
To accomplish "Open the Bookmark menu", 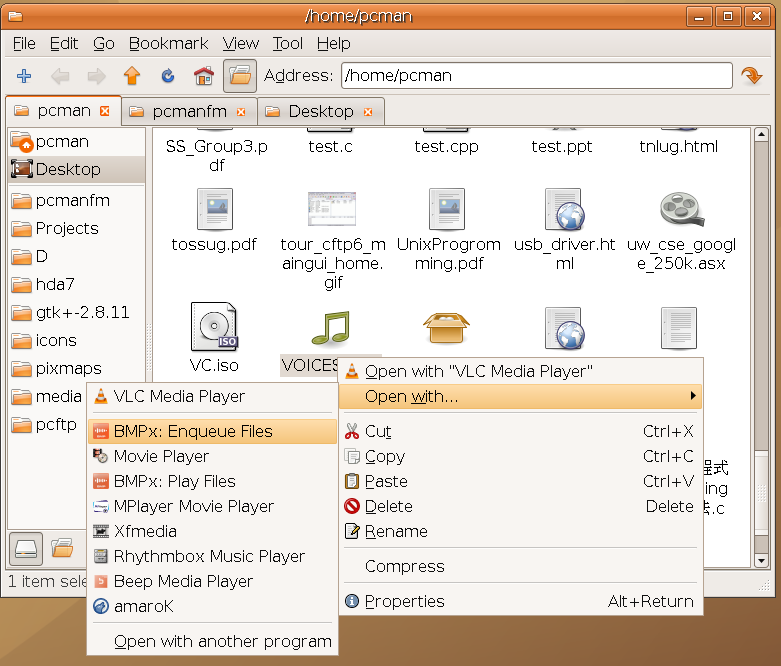I will [168, 43].
